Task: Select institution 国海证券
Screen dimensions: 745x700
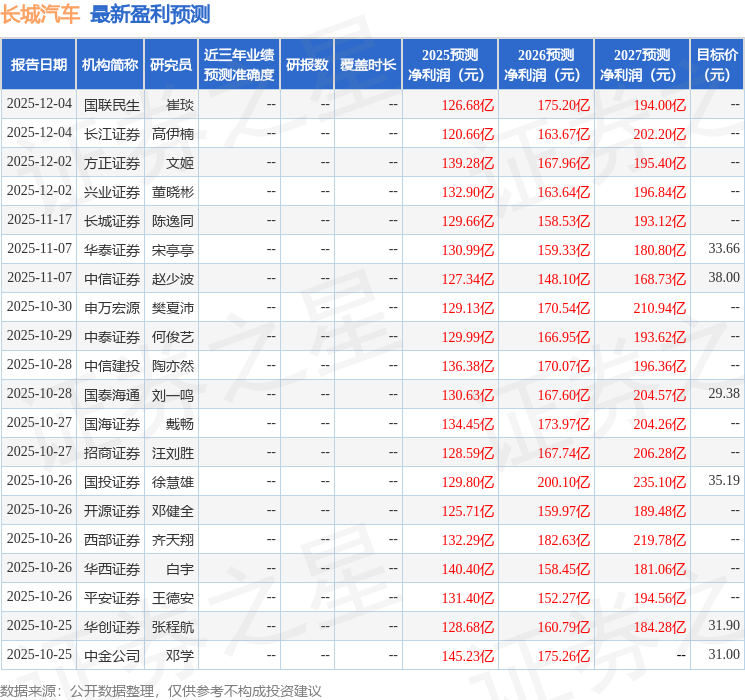Action: tap(112, 423)
